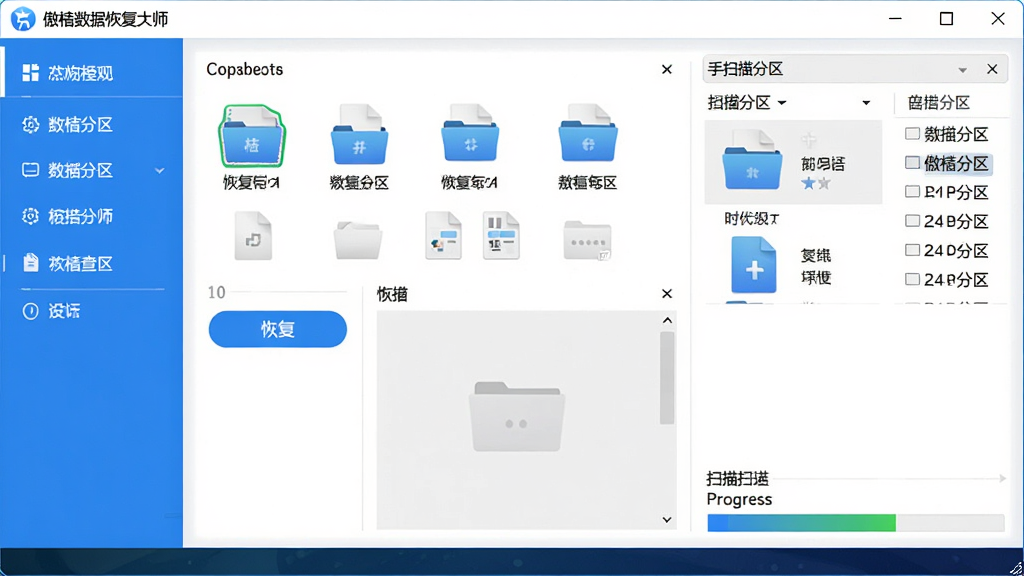Select the empty gray folder icon in the file grid
Viewport: 1024px width, 576px height.
(357, 240)
